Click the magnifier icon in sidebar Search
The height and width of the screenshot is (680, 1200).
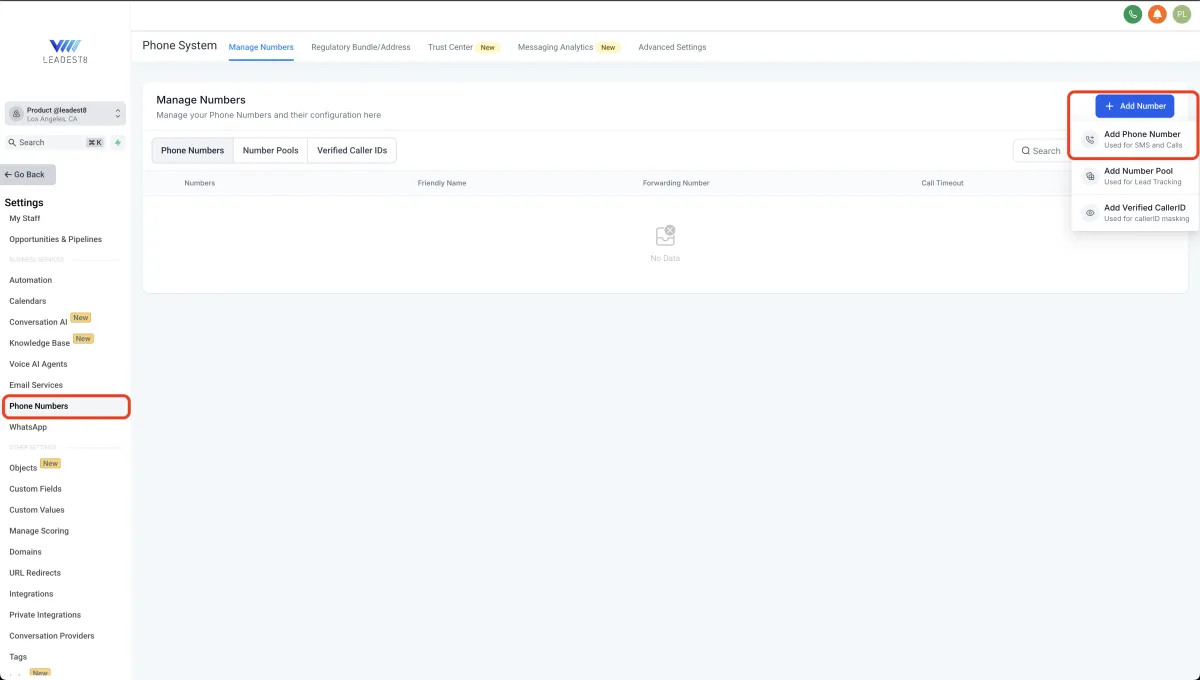click(x=12, y=142)
